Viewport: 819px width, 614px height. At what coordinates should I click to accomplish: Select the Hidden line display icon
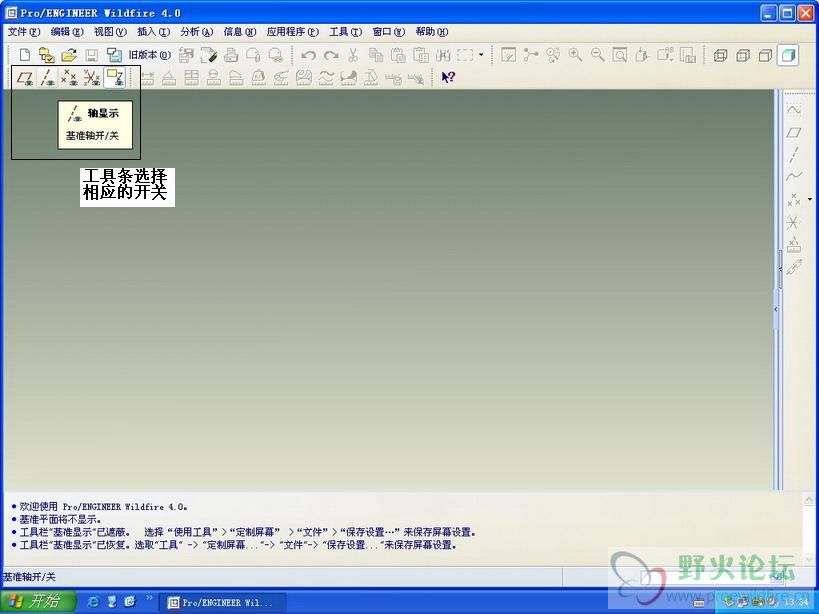point(743,54)
